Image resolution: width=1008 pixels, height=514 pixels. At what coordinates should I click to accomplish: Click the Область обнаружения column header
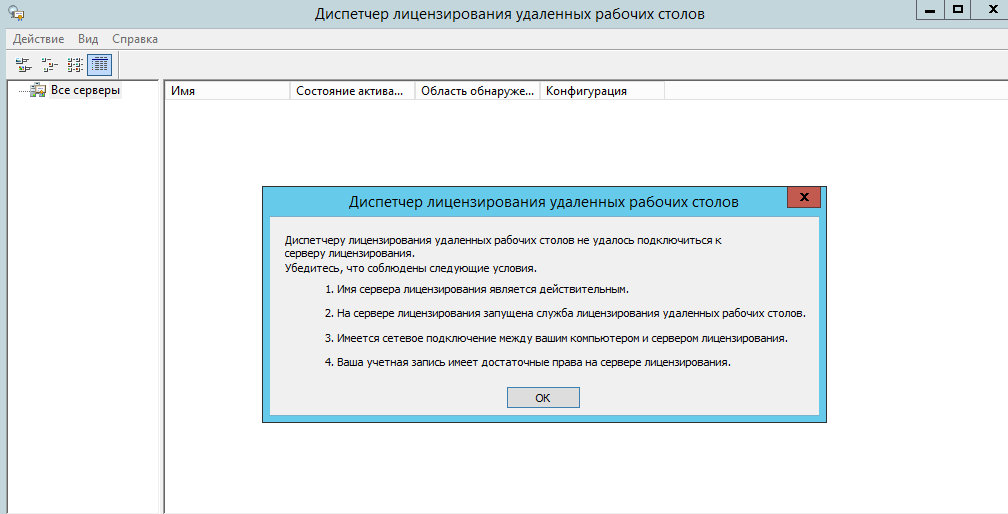tap(477, 91)
